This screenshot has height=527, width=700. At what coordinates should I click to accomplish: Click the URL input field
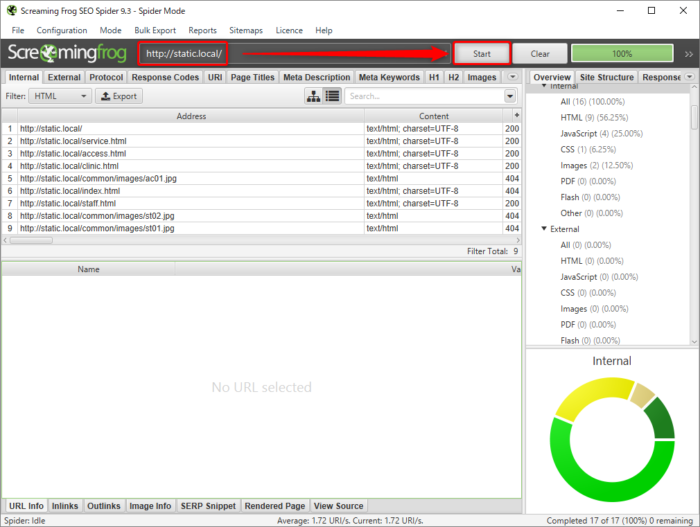(x=184, y=53)
